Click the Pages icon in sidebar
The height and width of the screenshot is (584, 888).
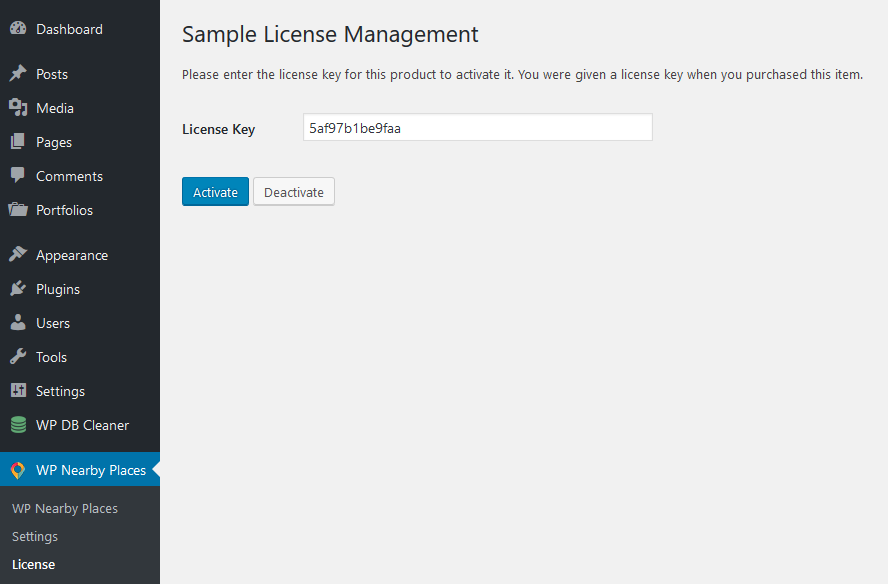pos(18,142)
